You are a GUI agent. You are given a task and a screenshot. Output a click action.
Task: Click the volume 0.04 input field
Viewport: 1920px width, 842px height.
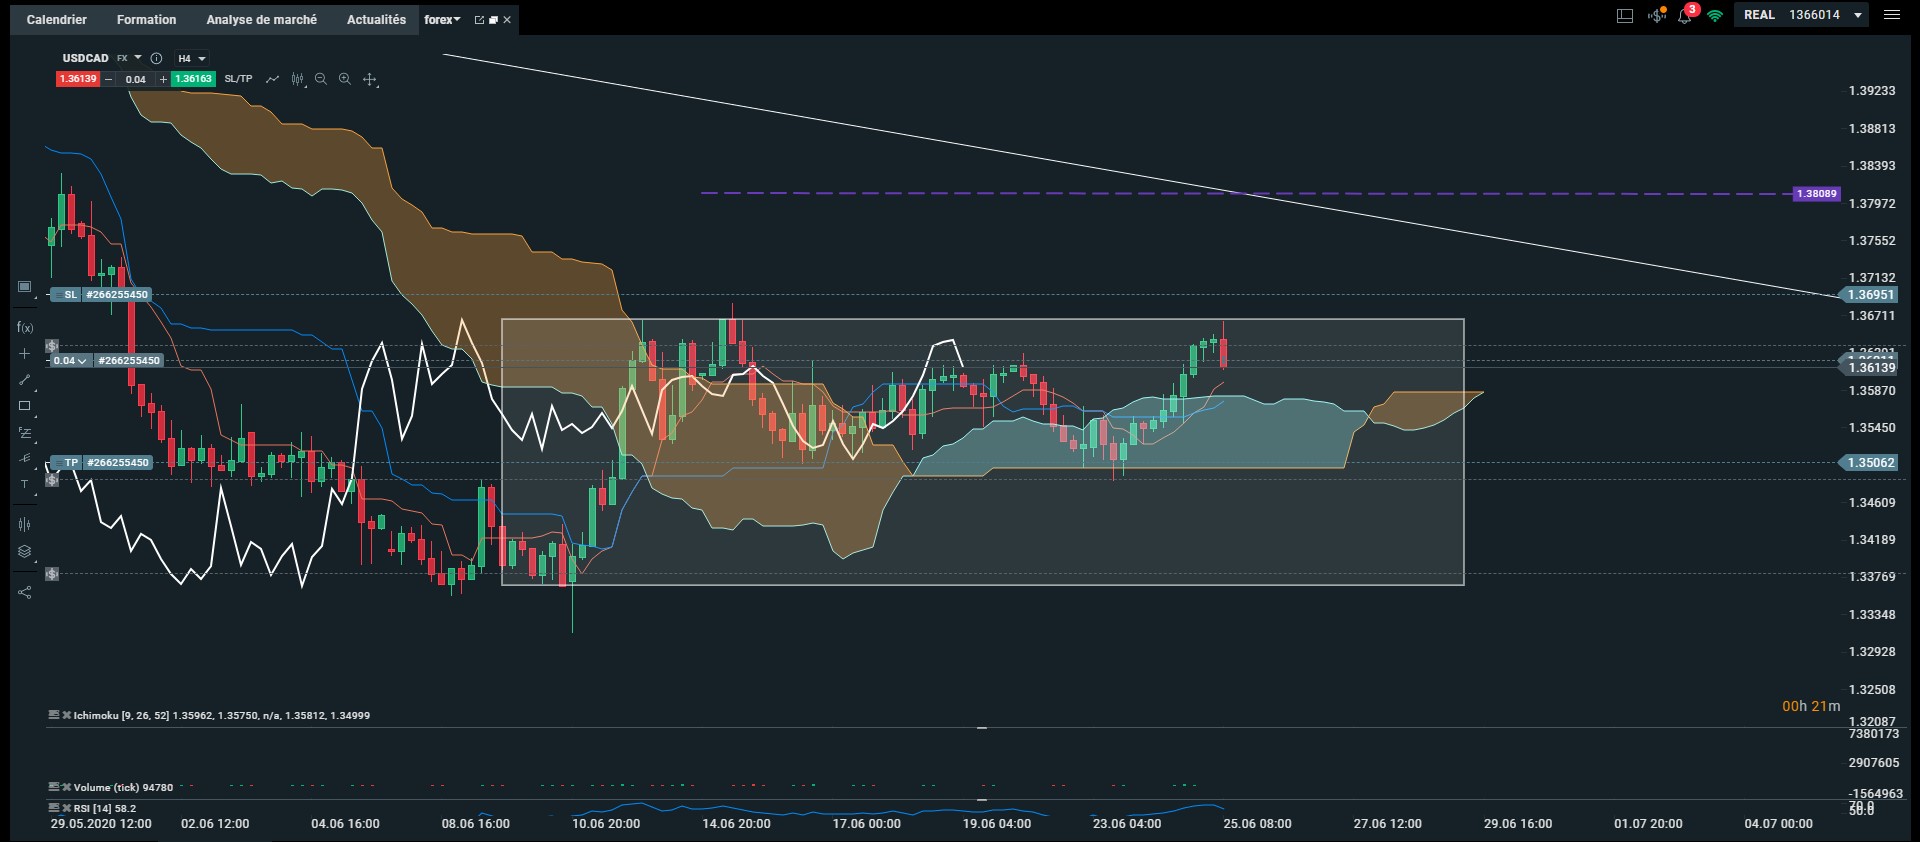point(136,79)
